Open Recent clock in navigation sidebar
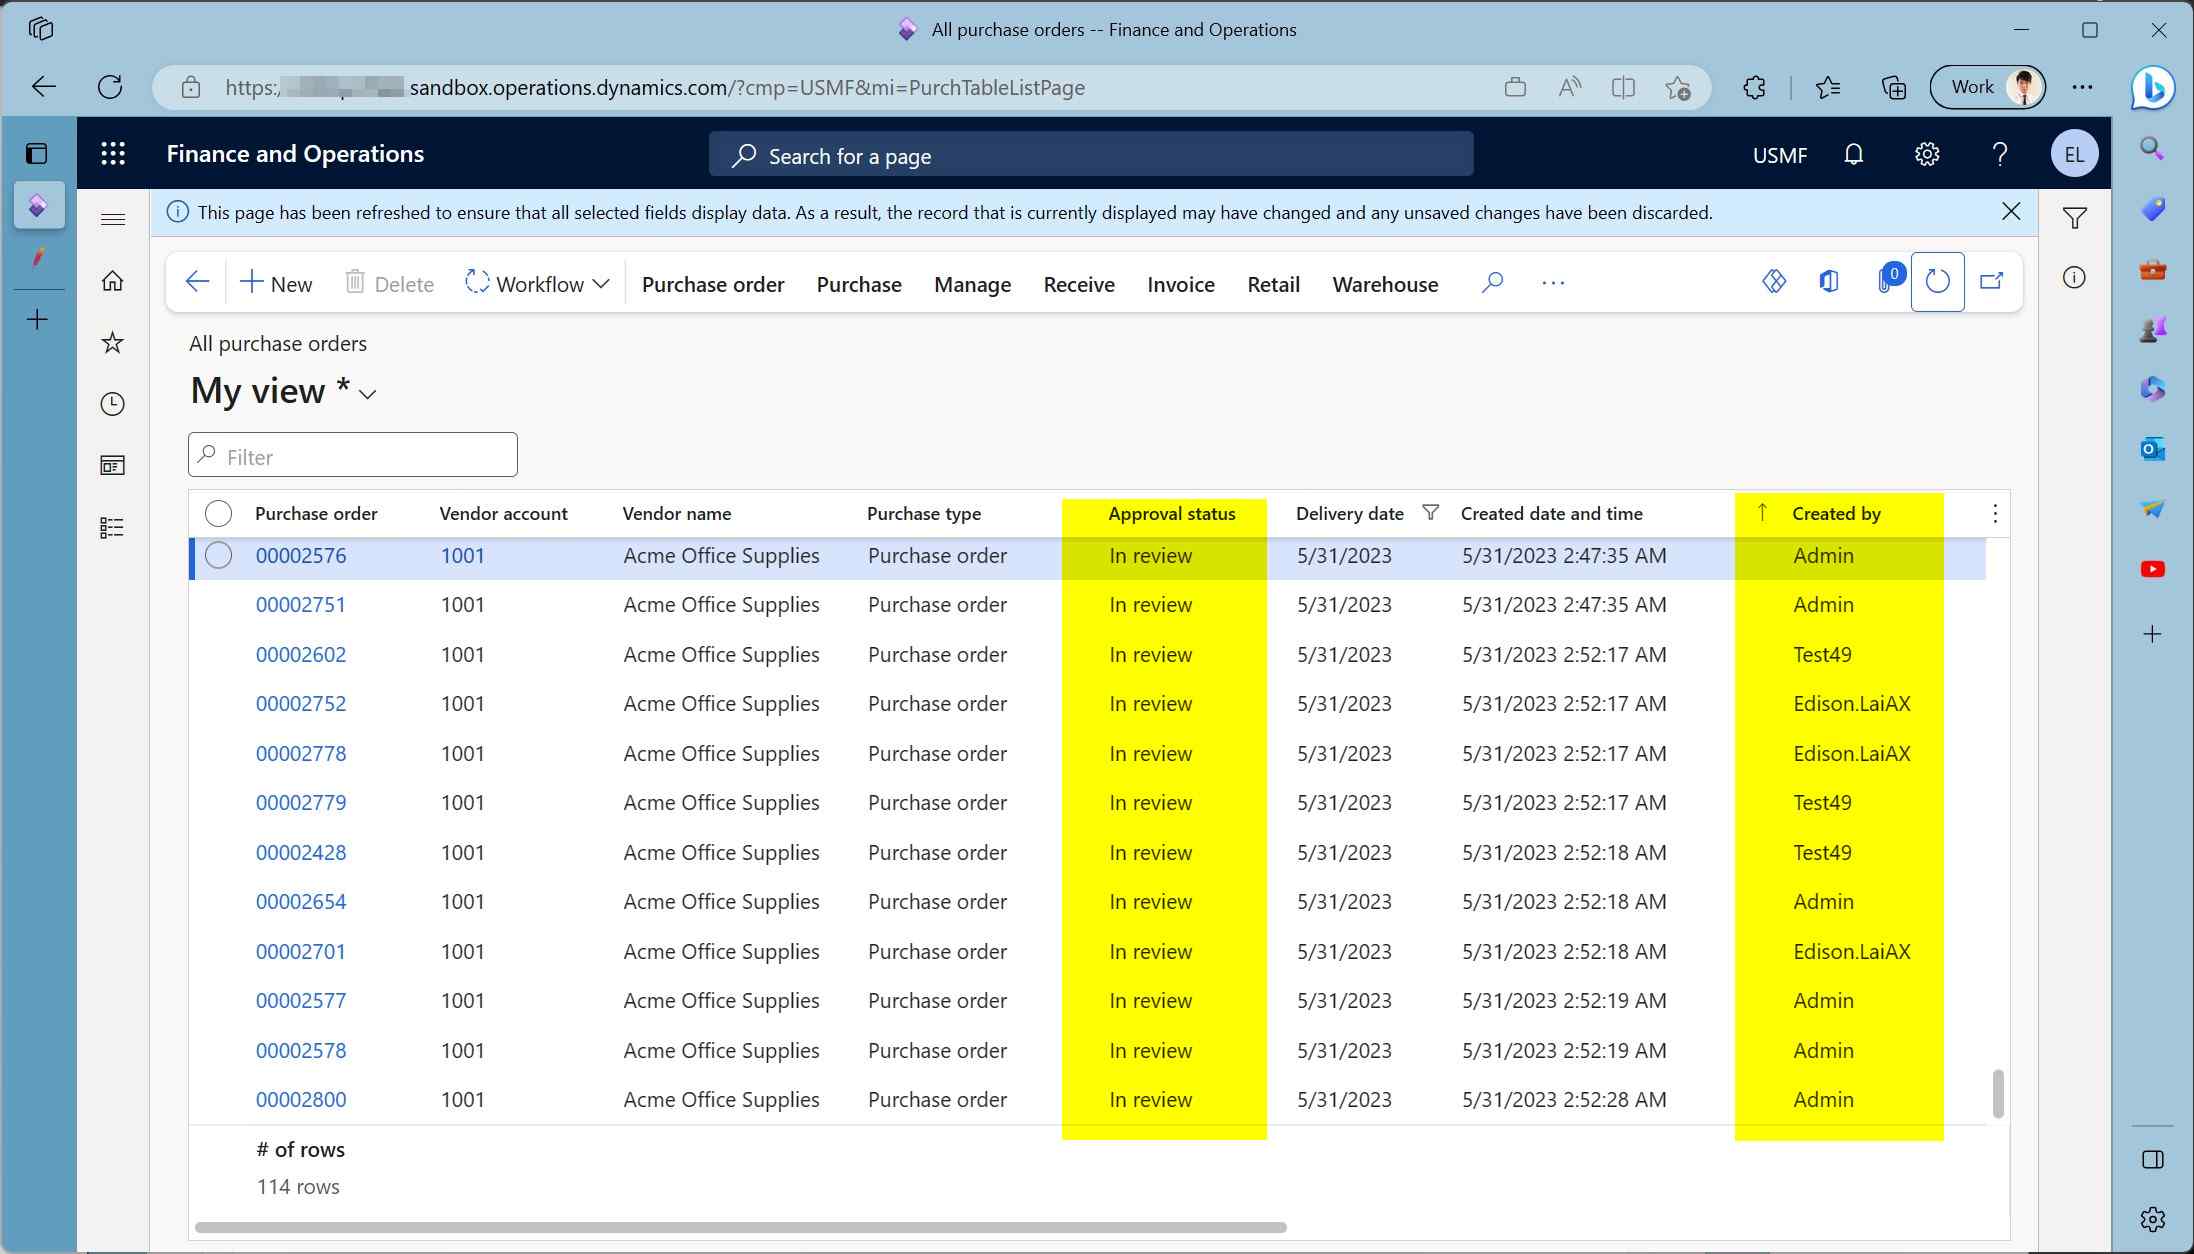Viewport: 2194px width, 1254px height. 113,404
